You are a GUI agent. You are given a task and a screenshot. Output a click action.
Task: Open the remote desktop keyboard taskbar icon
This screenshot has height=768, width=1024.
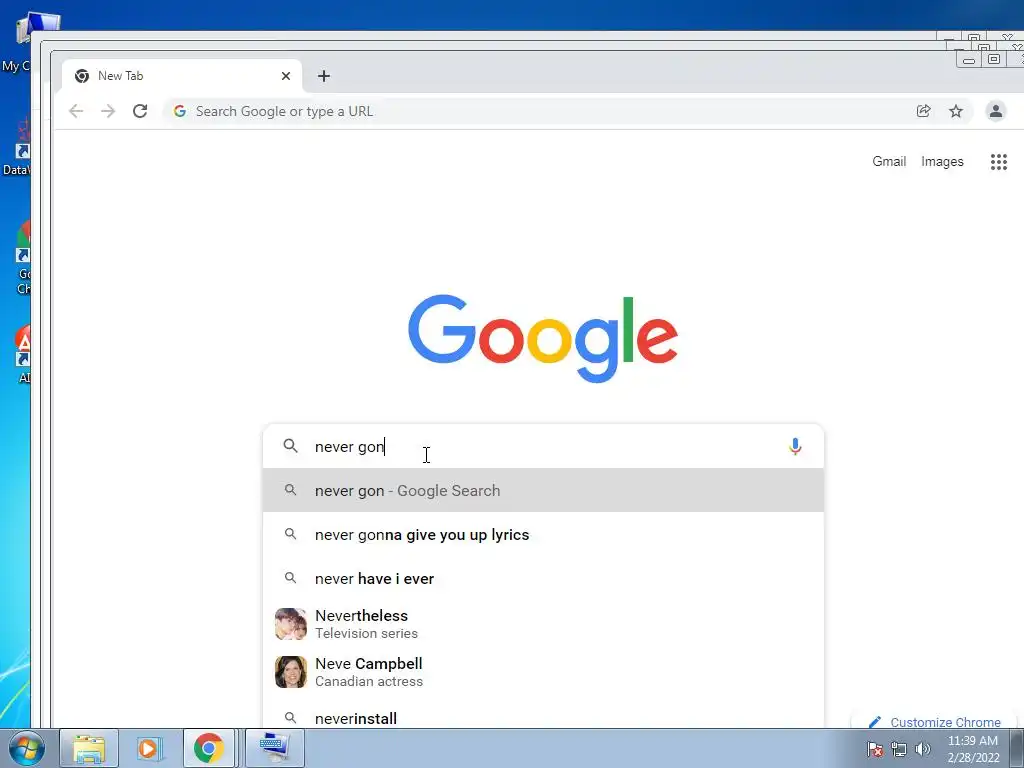point(274,748)
